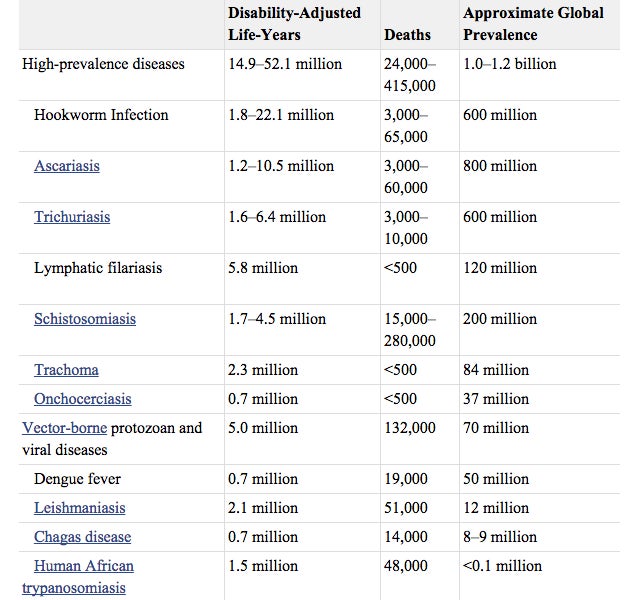
Task: Follow the Schistosomiasis link
Action: [x=85, y=319]
